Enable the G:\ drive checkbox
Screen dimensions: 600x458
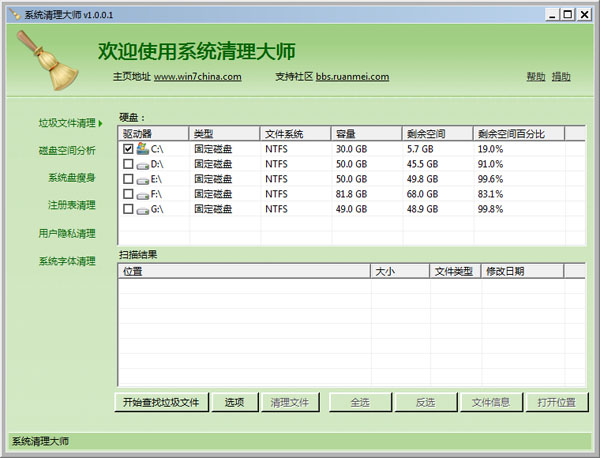tap(128, 208)
